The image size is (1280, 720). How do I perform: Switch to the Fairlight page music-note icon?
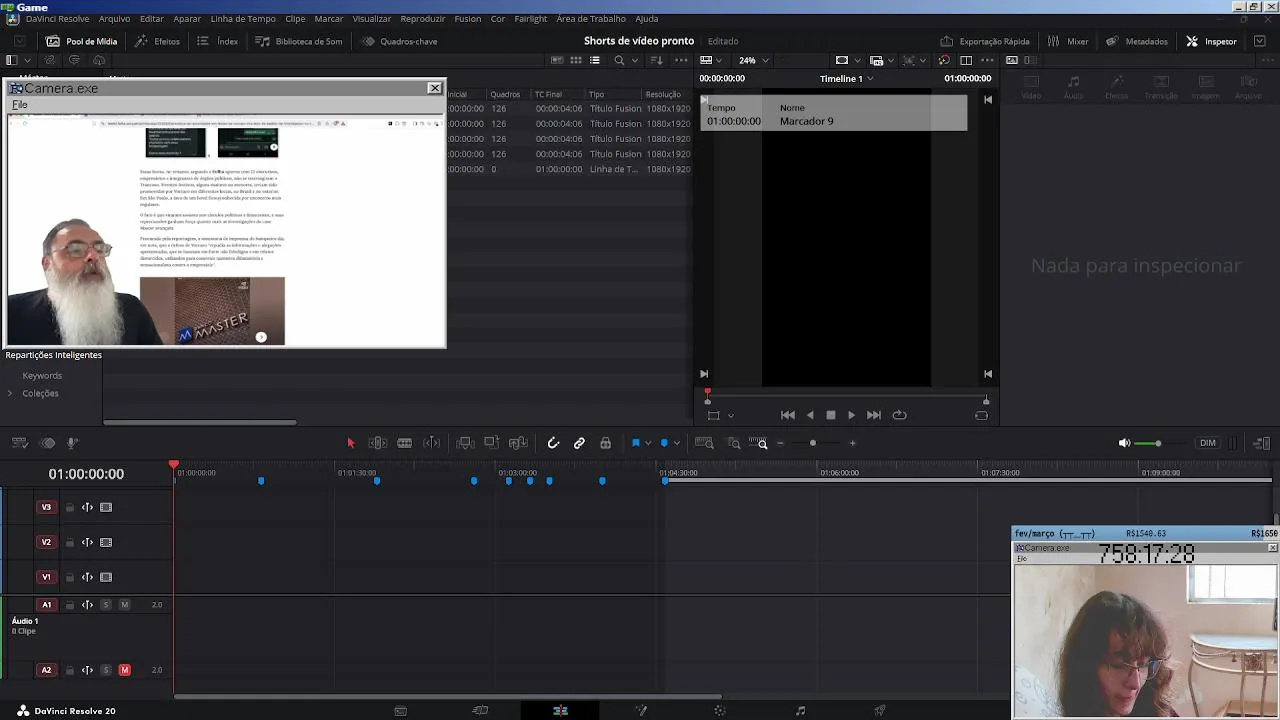pos(800,711)
